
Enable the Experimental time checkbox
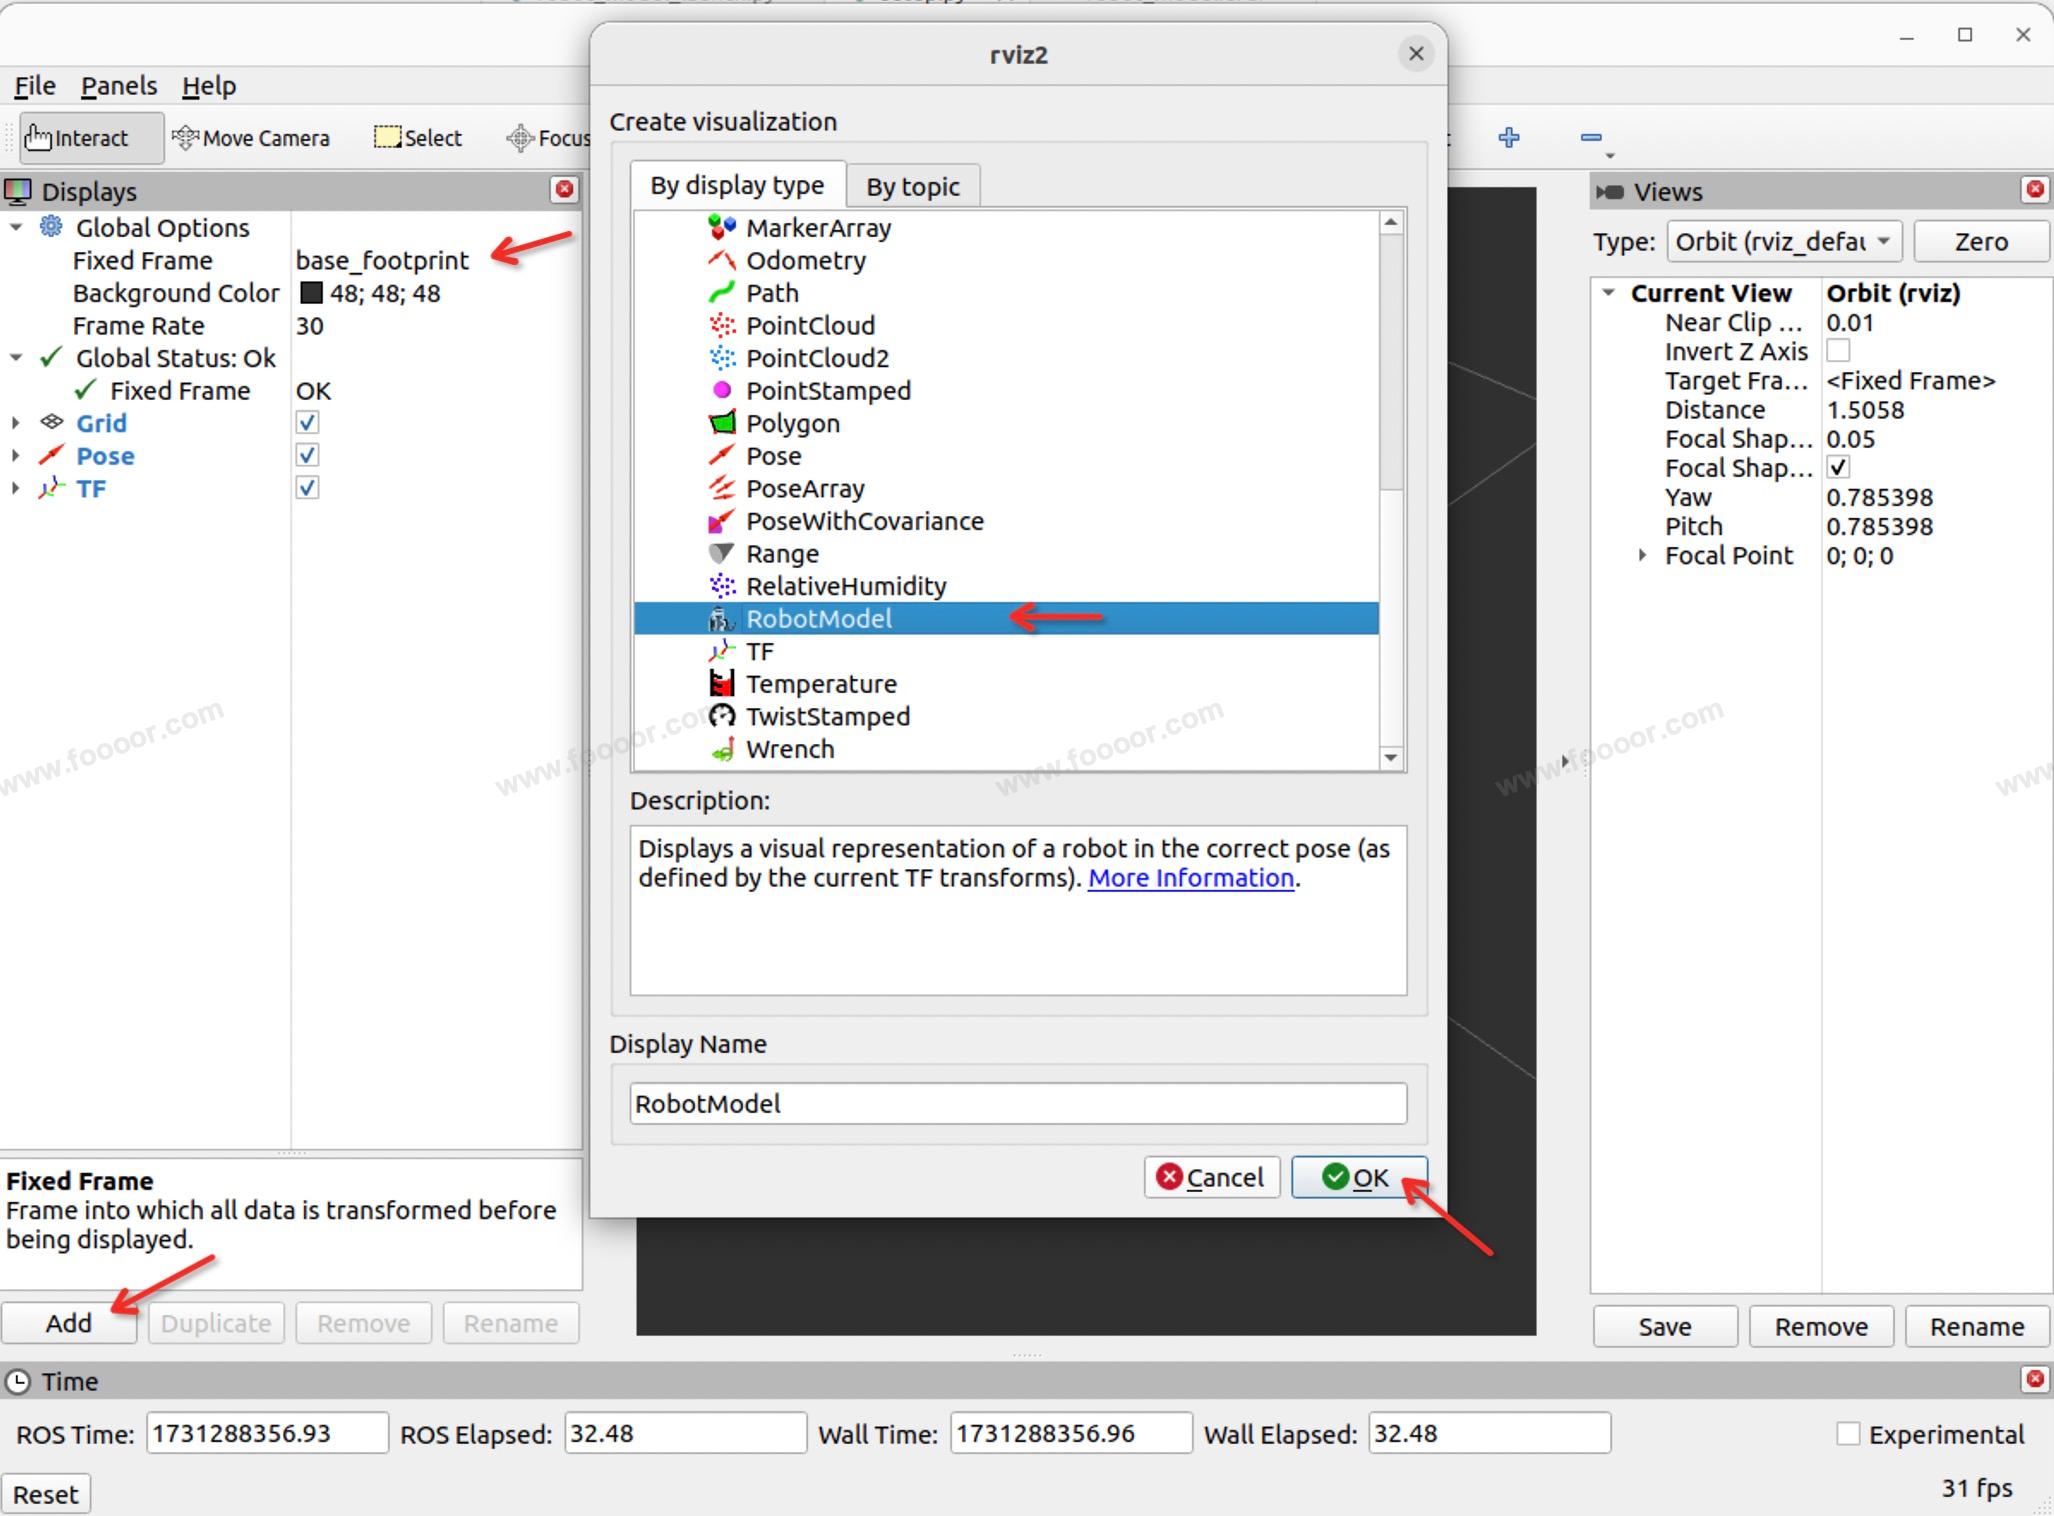[x=1848, y=1434]
